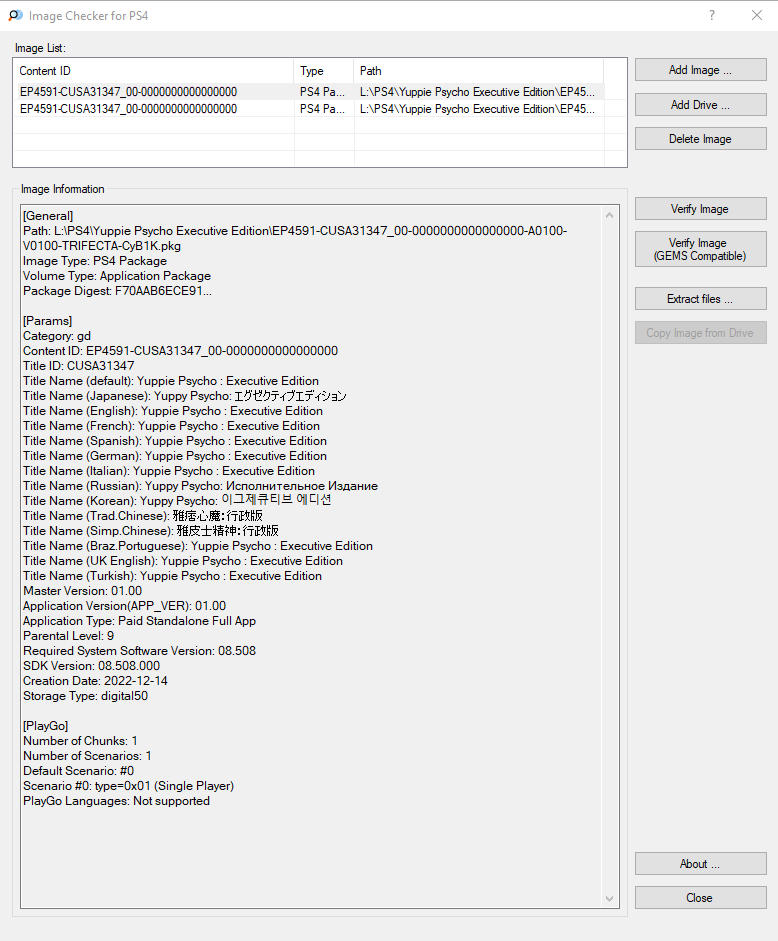Click the Scenario #0 Single Player line

128,786
